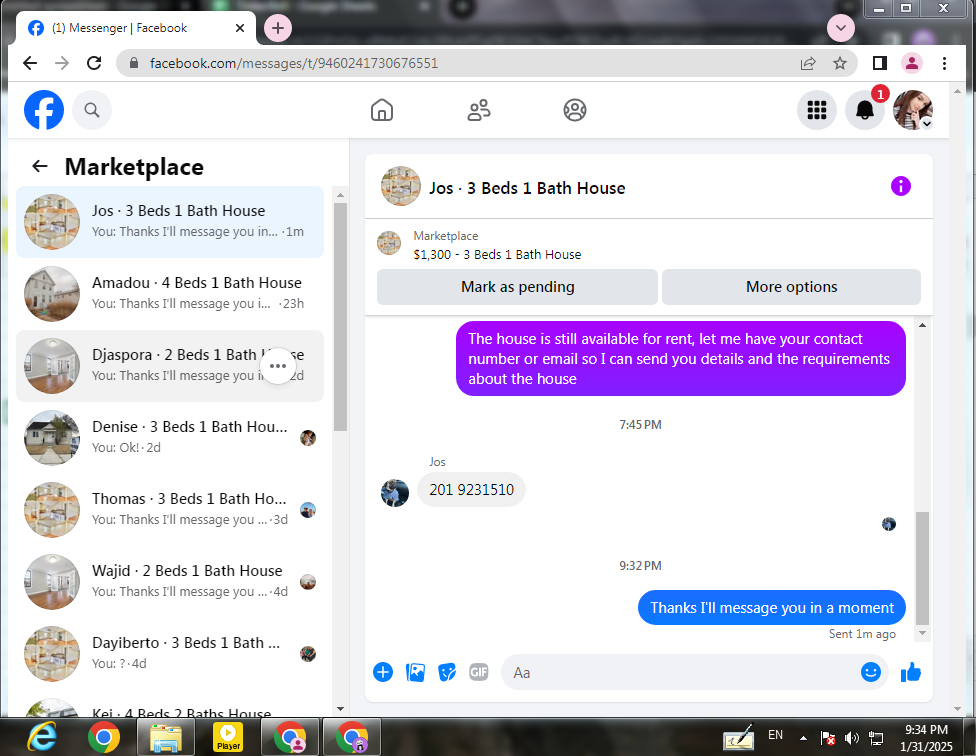
Task: Open the account profile picture menu
Action: 913,110
